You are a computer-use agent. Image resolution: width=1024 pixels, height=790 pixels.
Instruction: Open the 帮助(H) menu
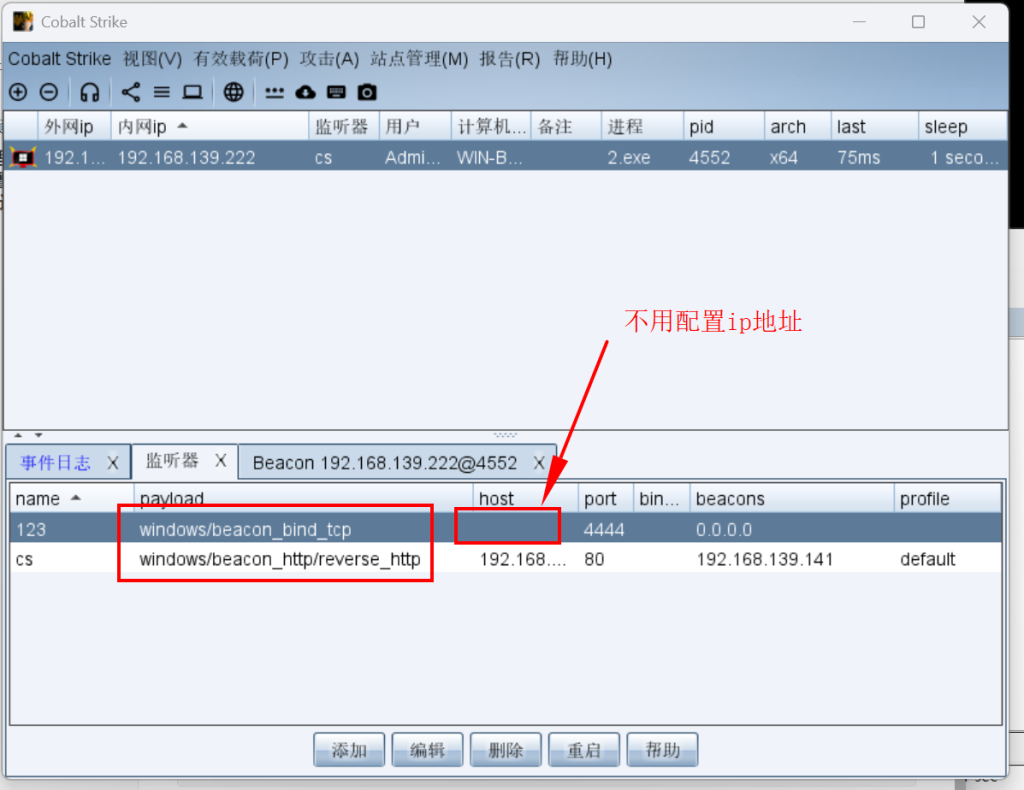[583, 59]
